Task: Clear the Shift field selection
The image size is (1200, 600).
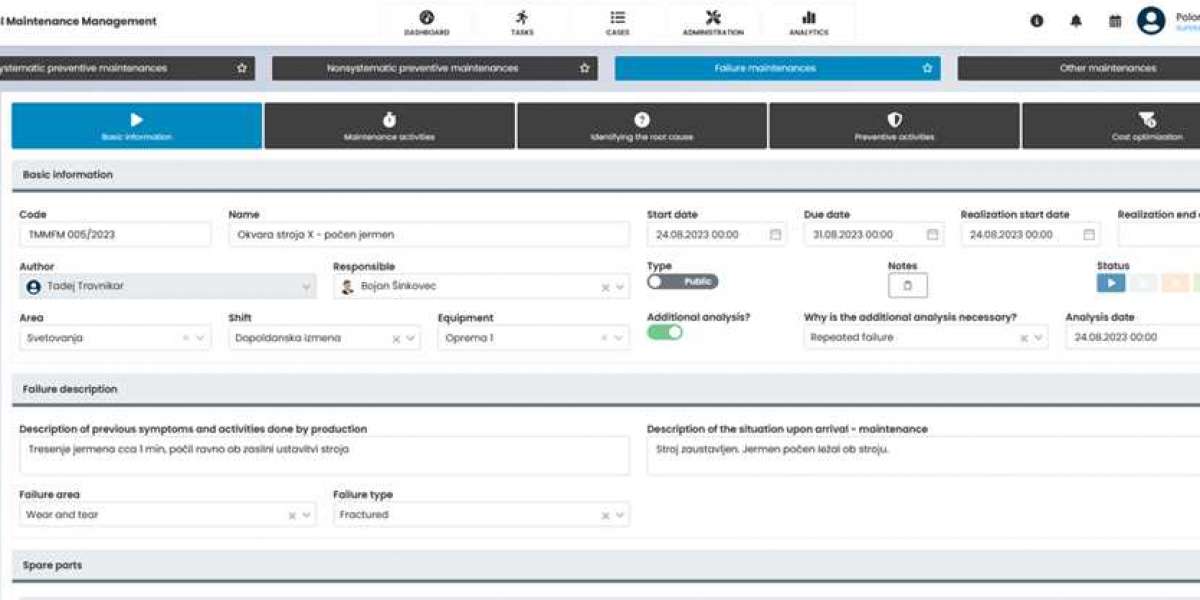Action: [396, 339]
